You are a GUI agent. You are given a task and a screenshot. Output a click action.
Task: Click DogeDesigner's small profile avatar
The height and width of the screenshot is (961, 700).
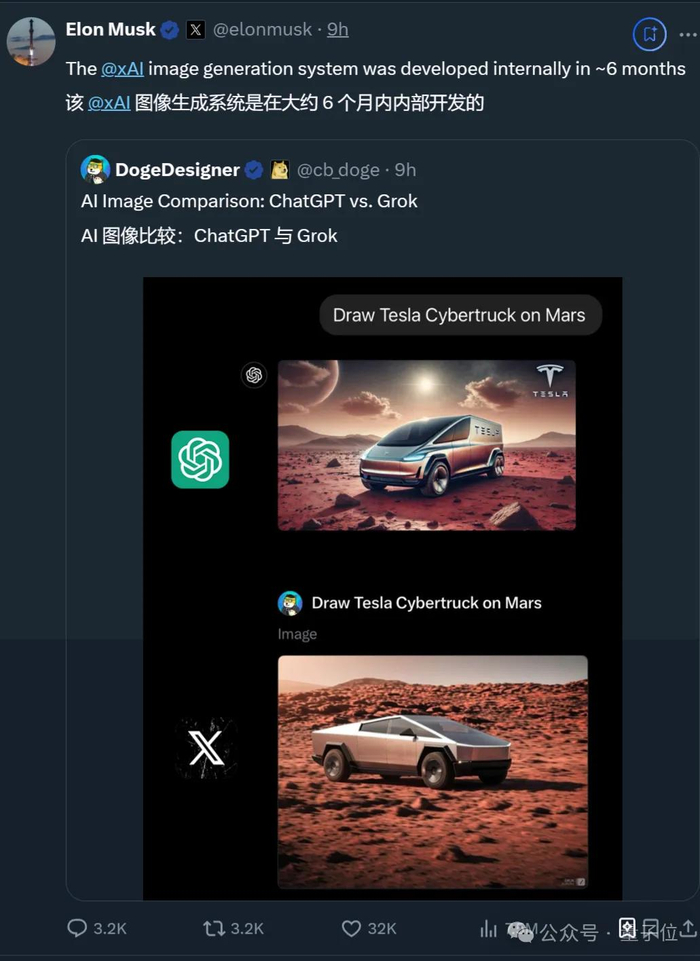coord(95,169)
